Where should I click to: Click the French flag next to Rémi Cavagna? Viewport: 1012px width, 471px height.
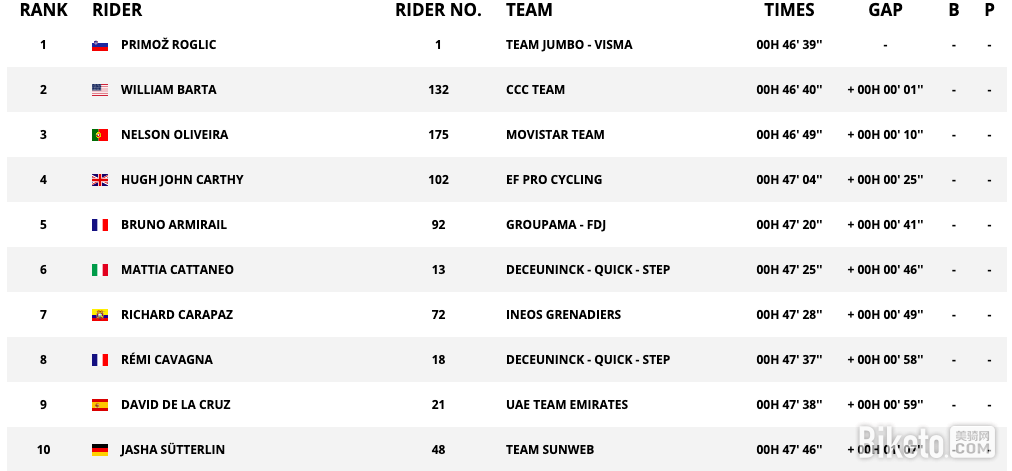click(99, 360)
